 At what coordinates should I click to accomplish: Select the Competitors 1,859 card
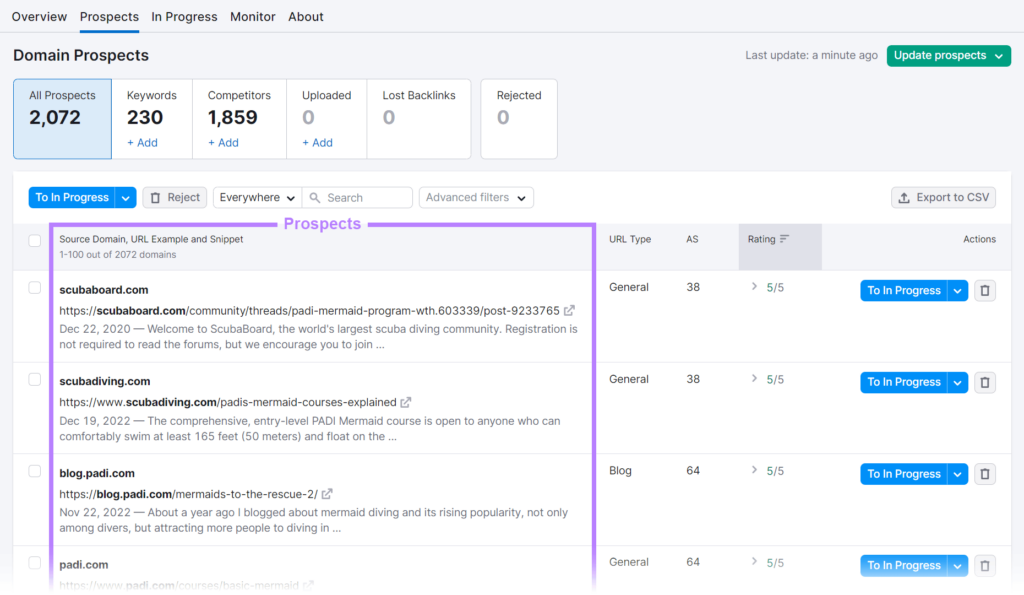click(239, 119)
